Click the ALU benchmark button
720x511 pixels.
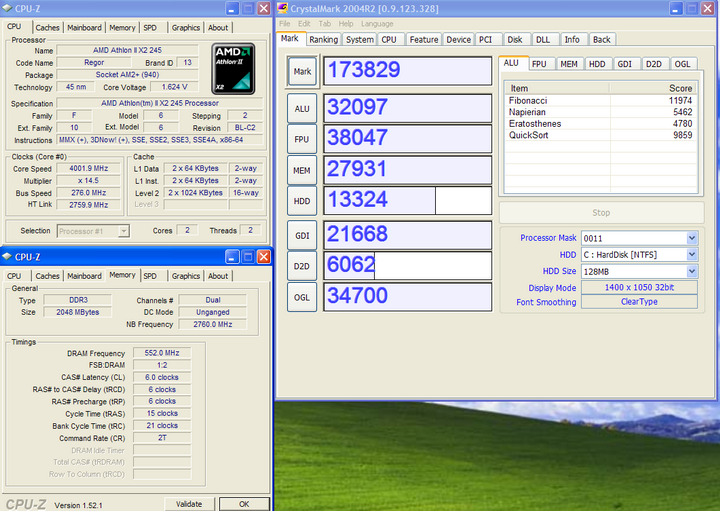pos(302,109)
